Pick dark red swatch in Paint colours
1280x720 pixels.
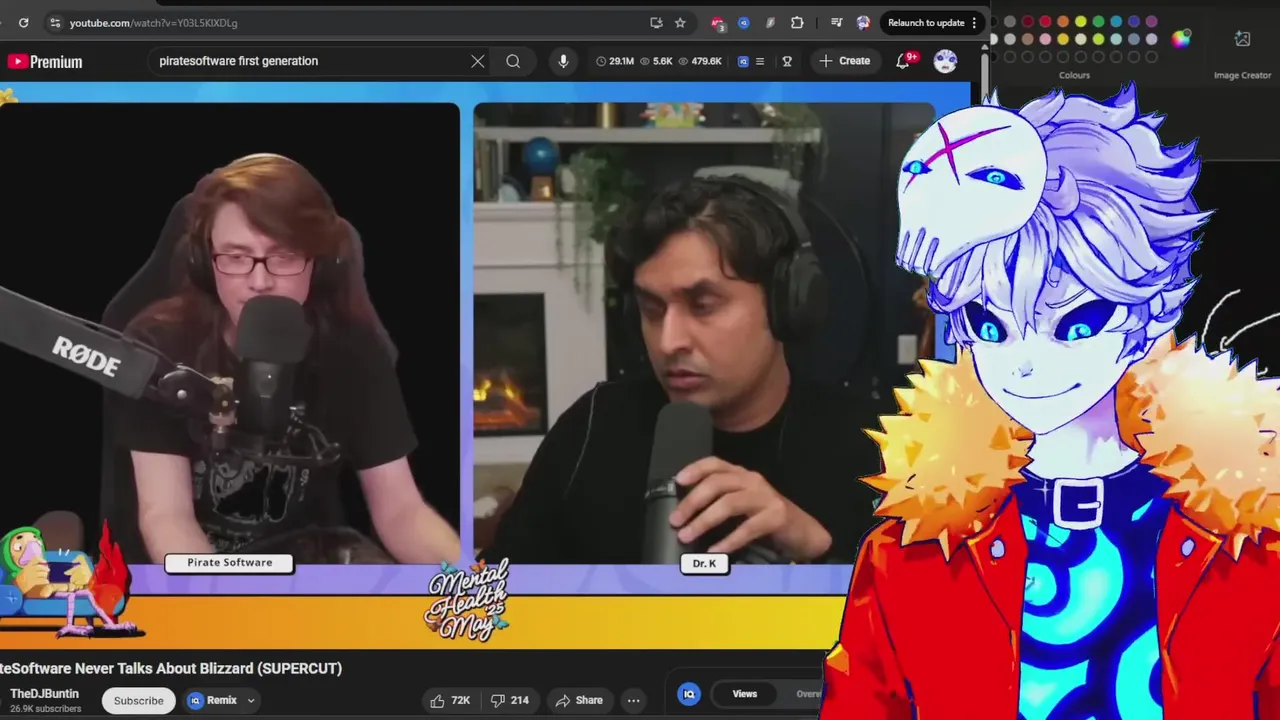tap(1028, 22)
